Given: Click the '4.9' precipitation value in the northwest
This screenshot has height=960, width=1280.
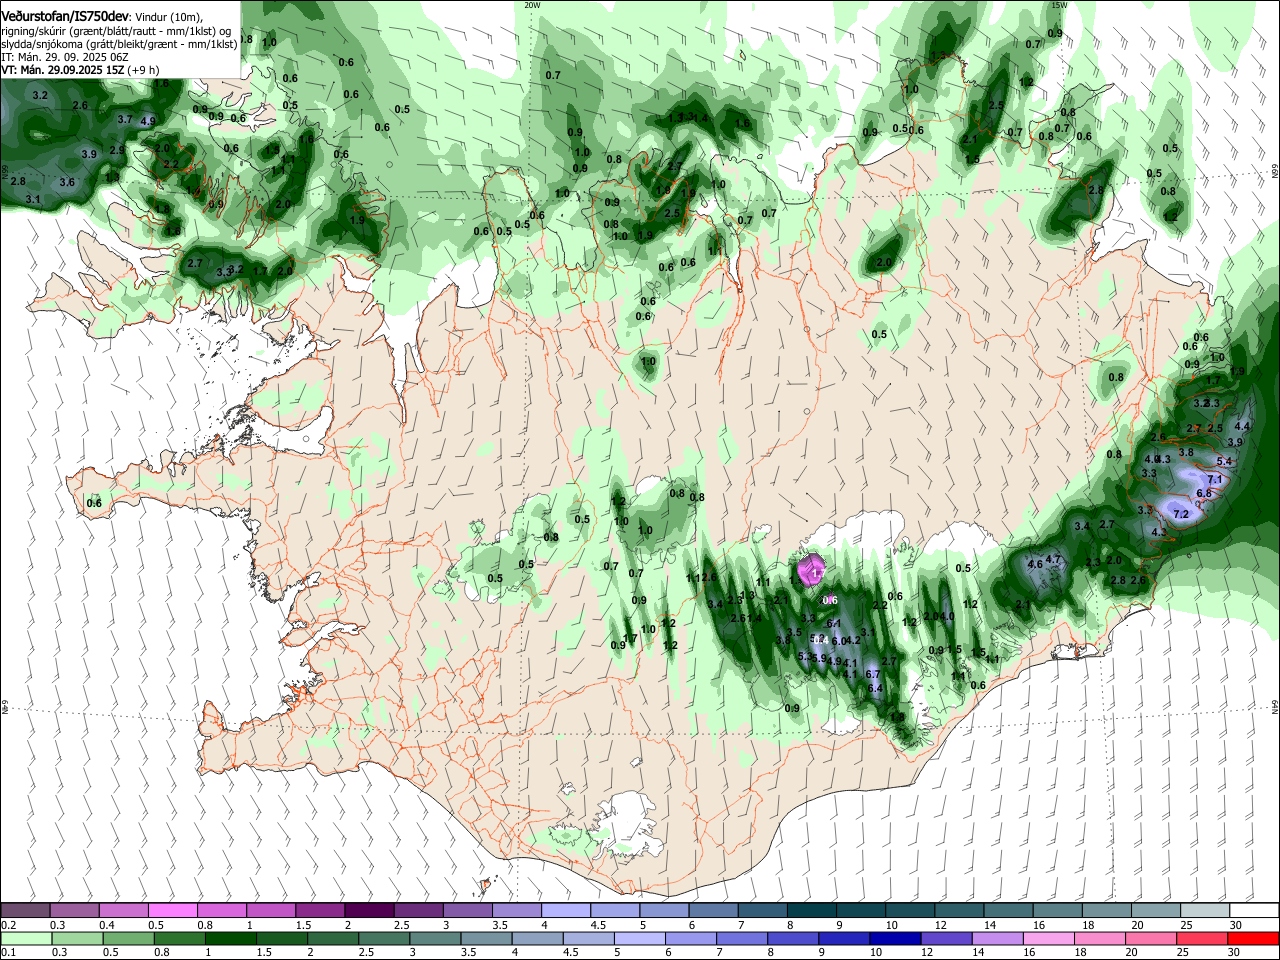Looking at the screenshot, I should [149, 121].
